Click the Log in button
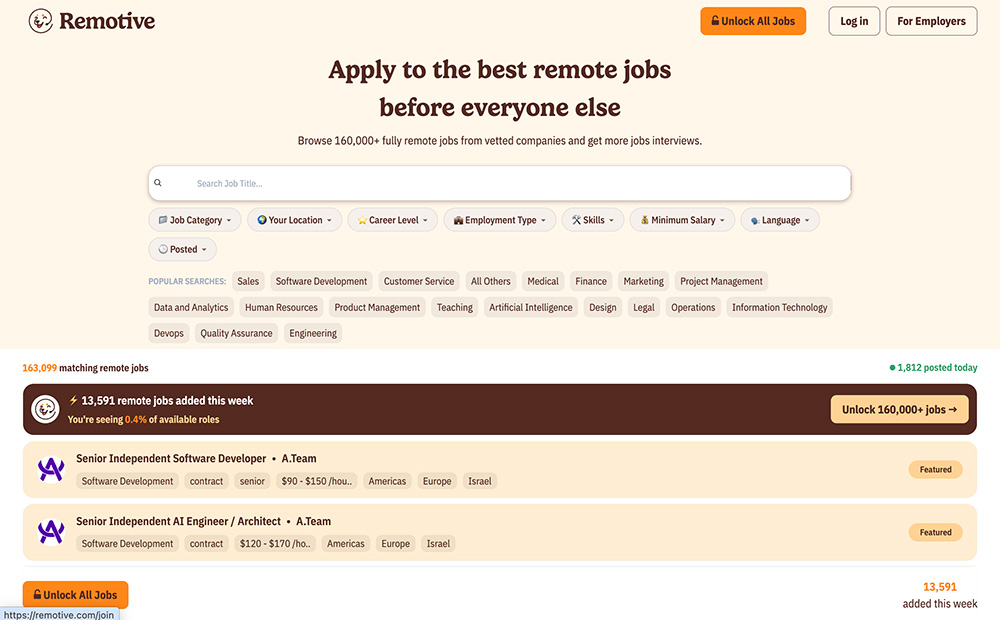Viewport: 1000px width, 620px height. pos(854,21)
